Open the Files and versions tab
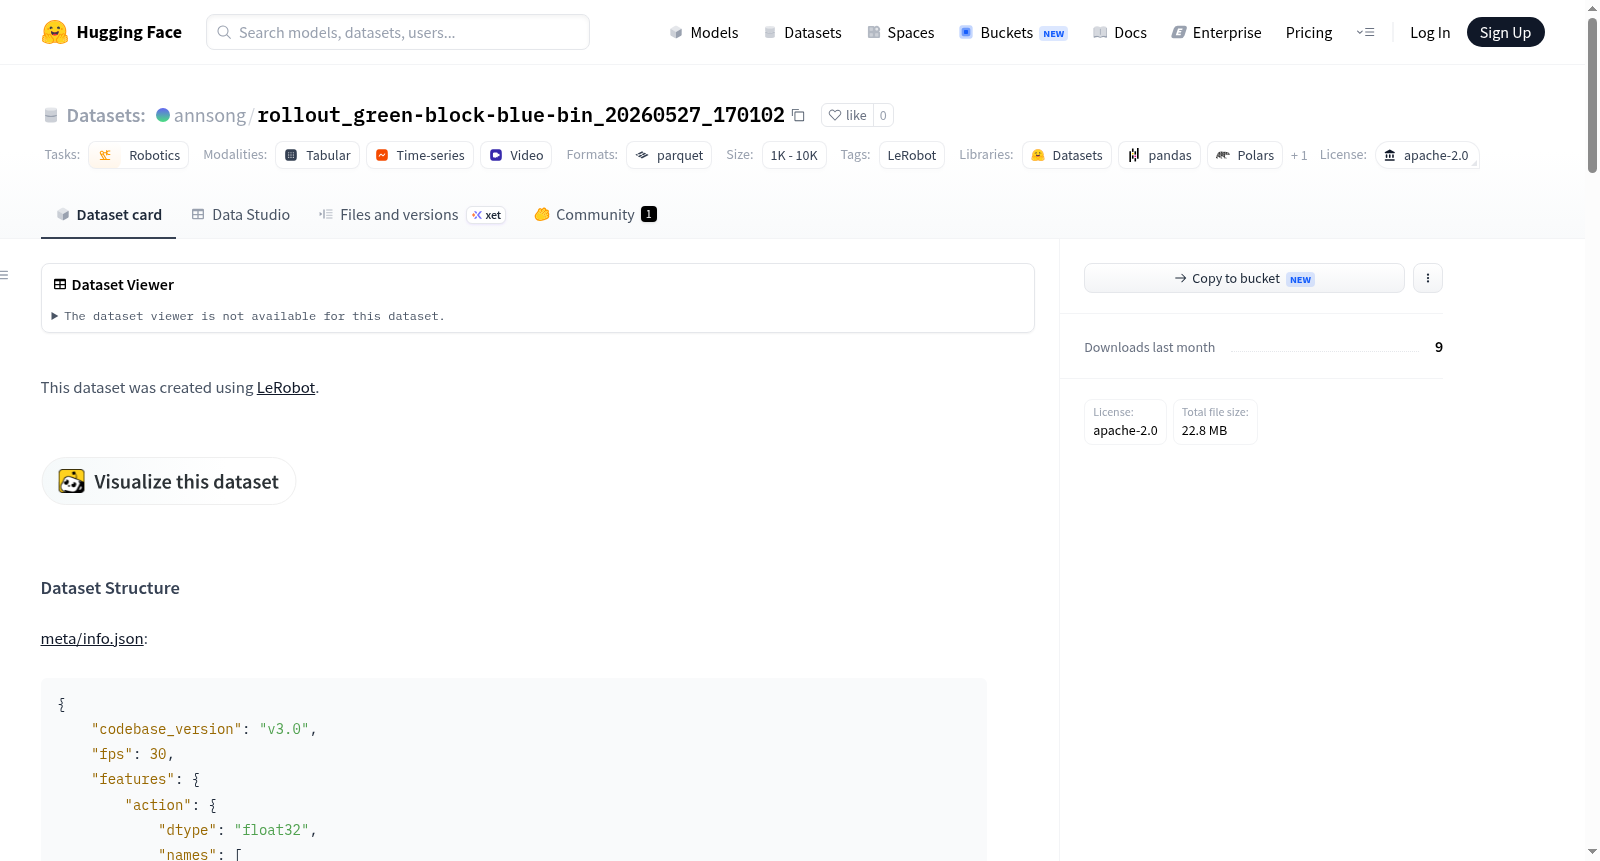Viewport: 1600px width, 861px height. point(411,215)
